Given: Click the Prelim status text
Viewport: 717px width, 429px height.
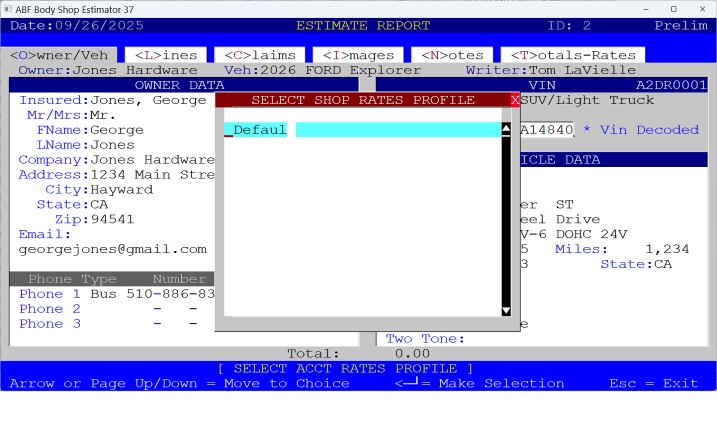Looking at the screenshot, I should tap(681, 26).
